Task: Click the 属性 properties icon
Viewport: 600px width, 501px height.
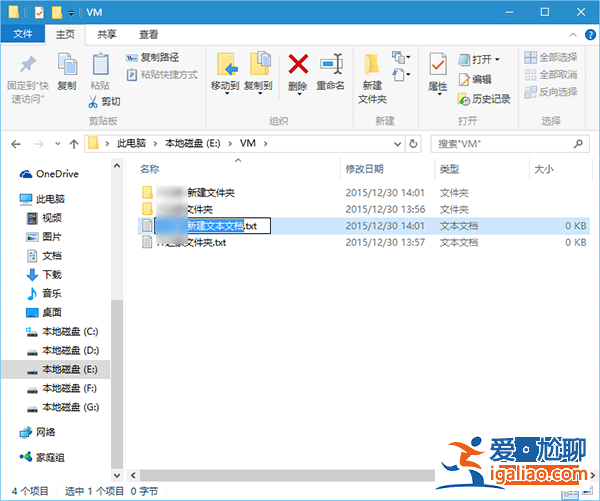Action: tap(438, 64)
